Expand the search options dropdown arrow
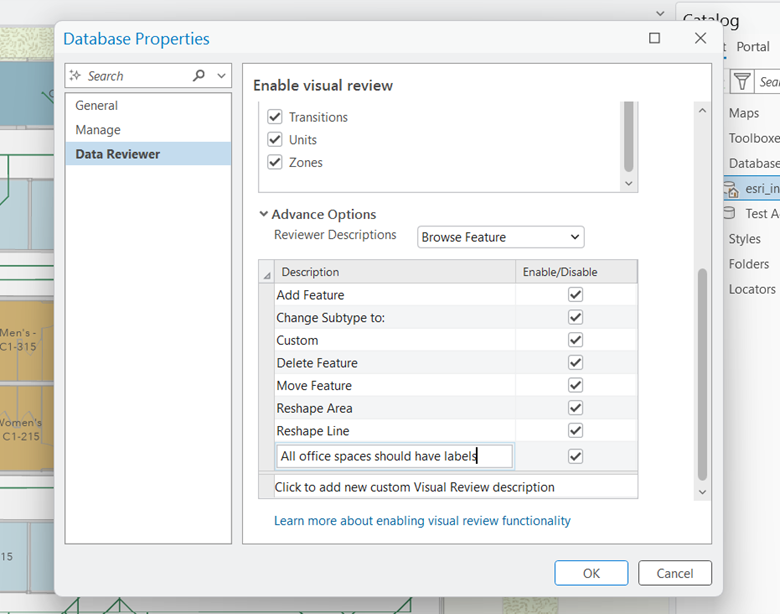780x614 pixels. (x=221, y=75)
